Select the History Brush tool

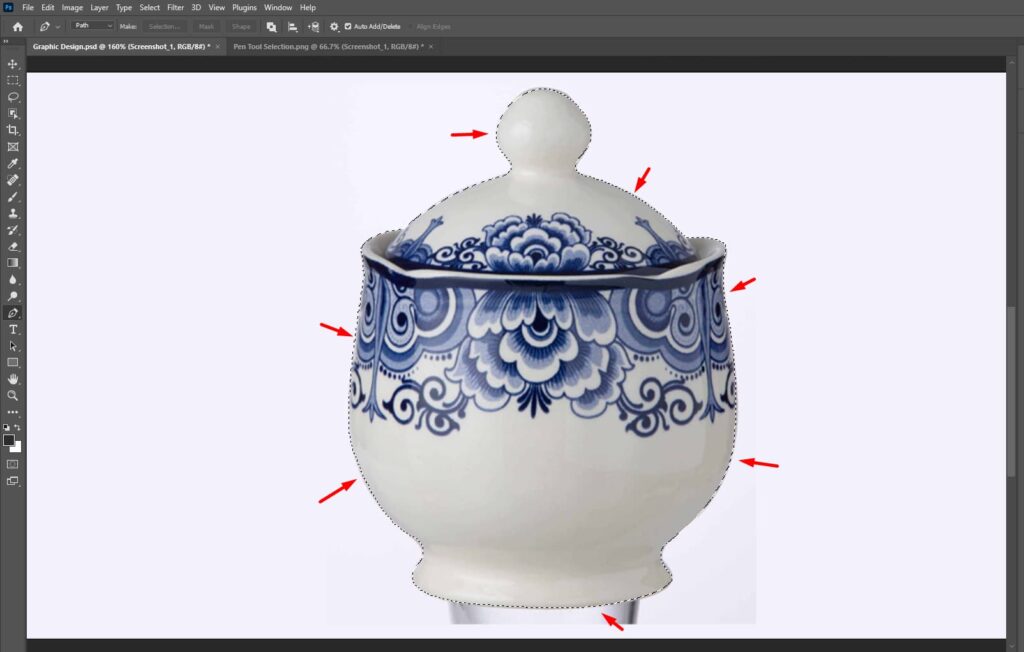coord(12,230)
